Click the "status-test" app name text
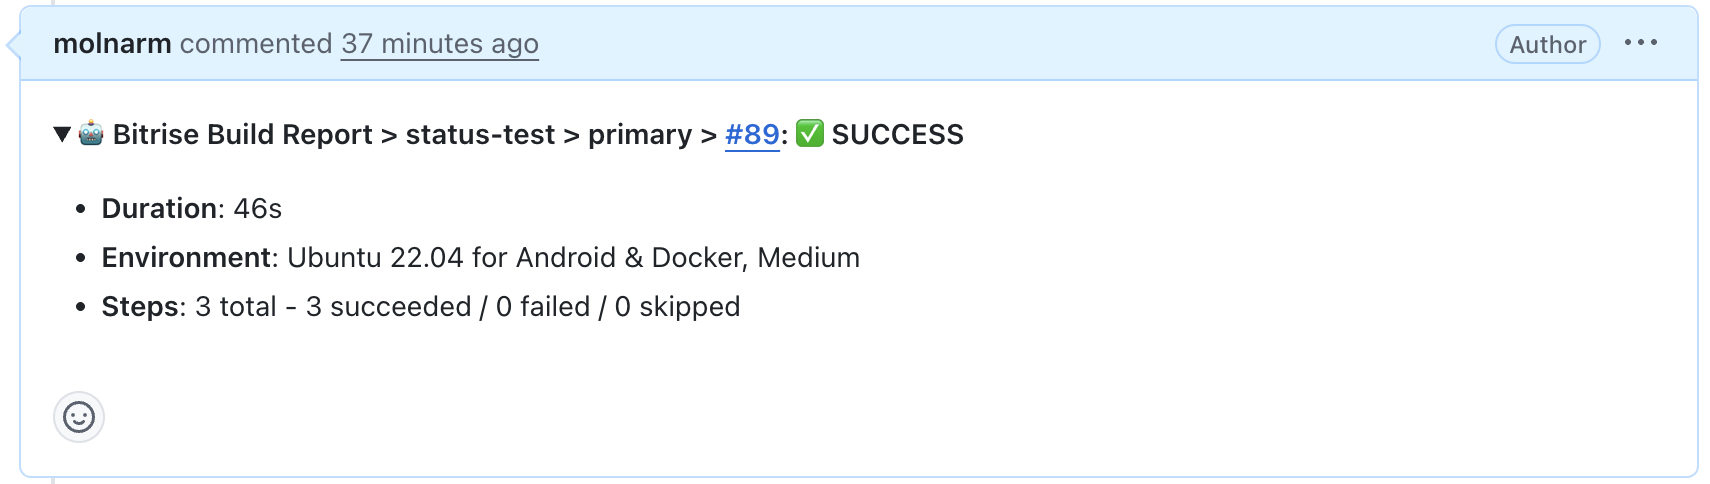The image size is (1710, 484). pyautogui.click(x=480, y=134)
